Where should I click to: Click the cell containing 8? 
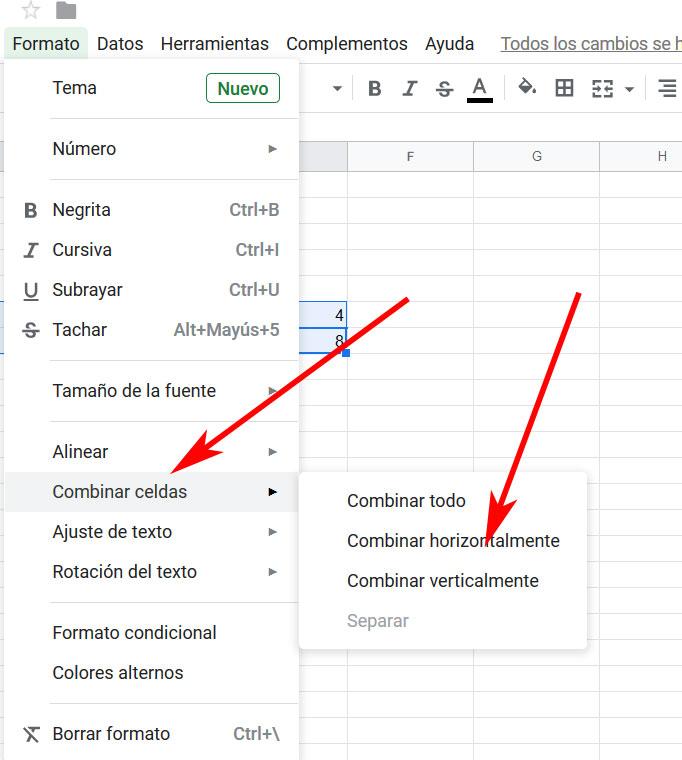tap(322, 341)
